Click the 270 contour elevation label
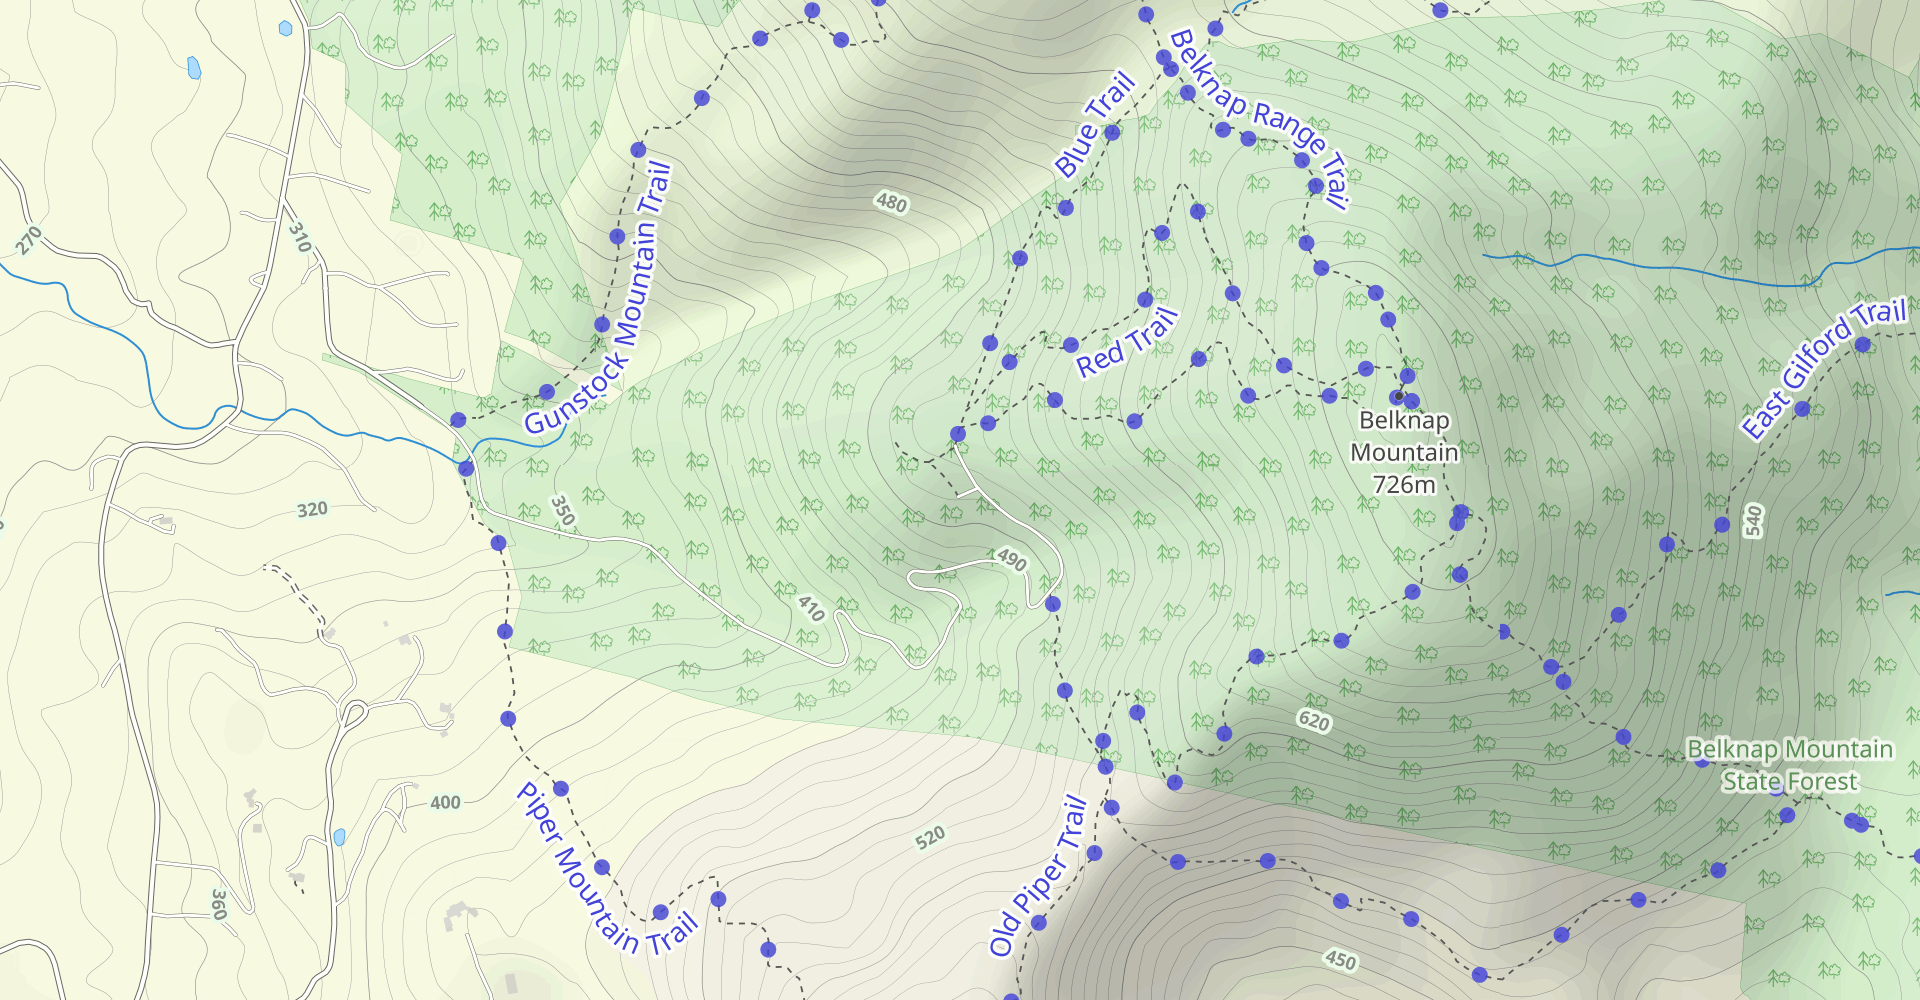The height and width of the screenshot is (1000, 1920). coord(29,240)
